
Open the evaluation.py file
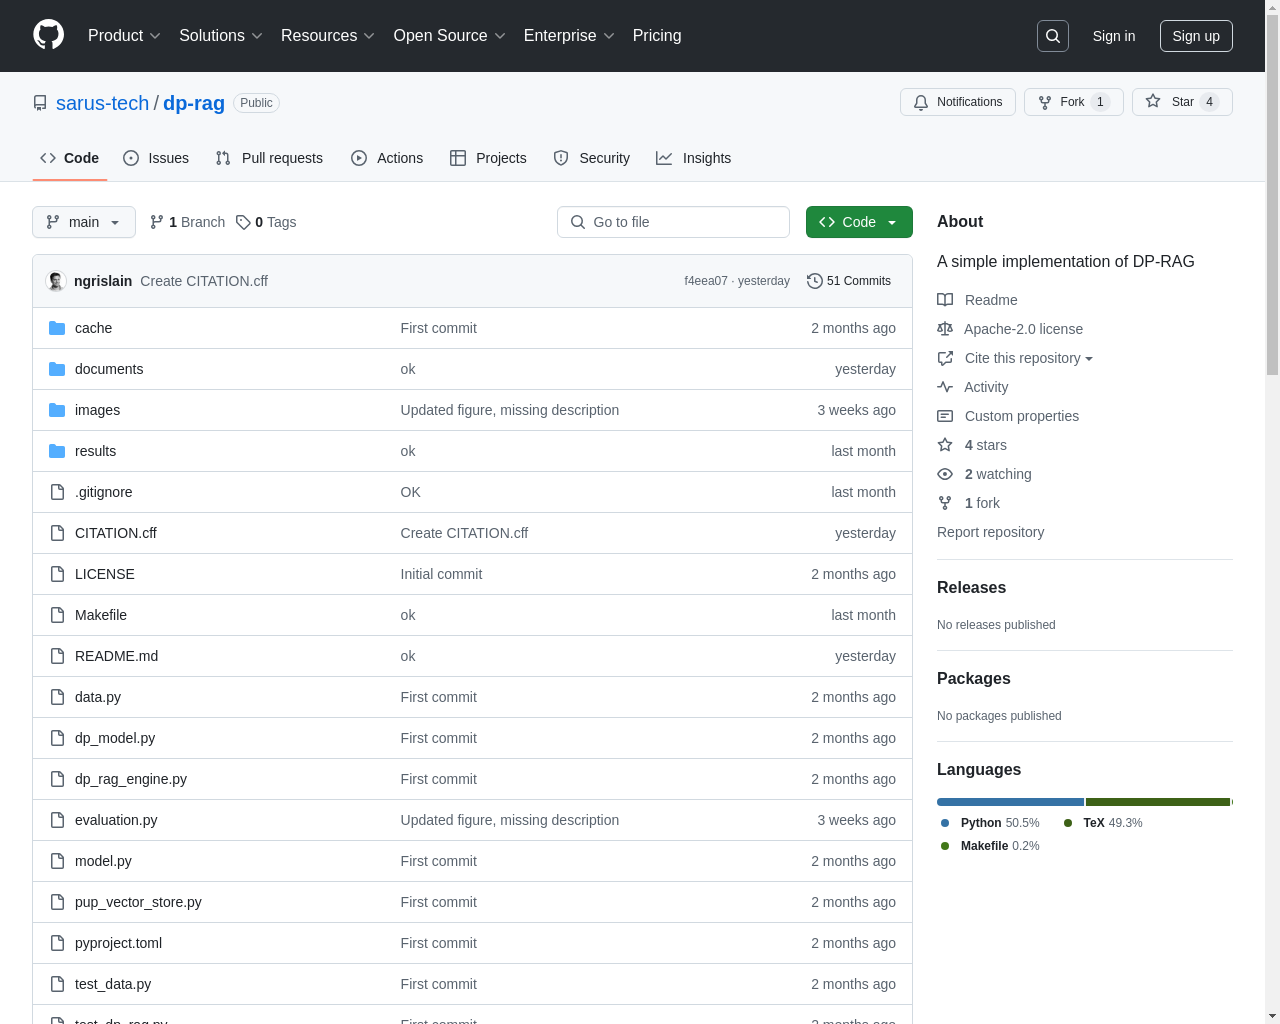[x=116, y=820]
